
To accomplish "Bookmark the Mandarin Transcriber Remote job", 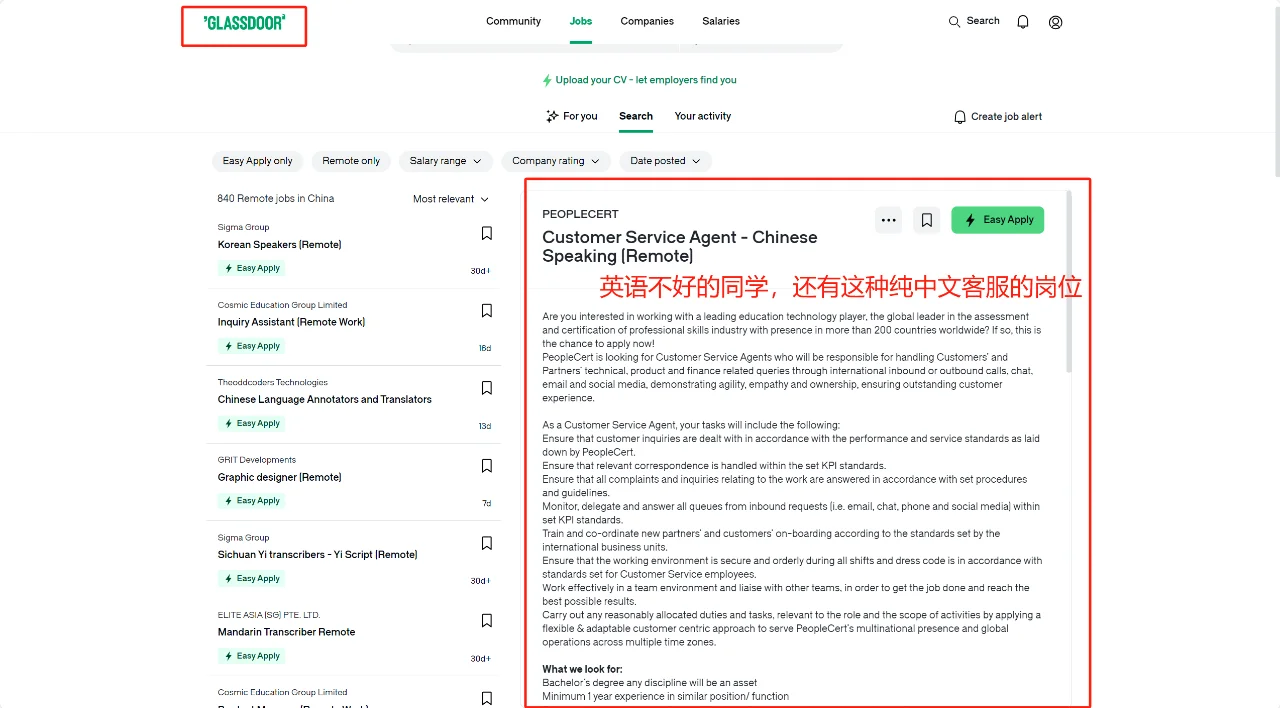I will (x=487, y=621).
